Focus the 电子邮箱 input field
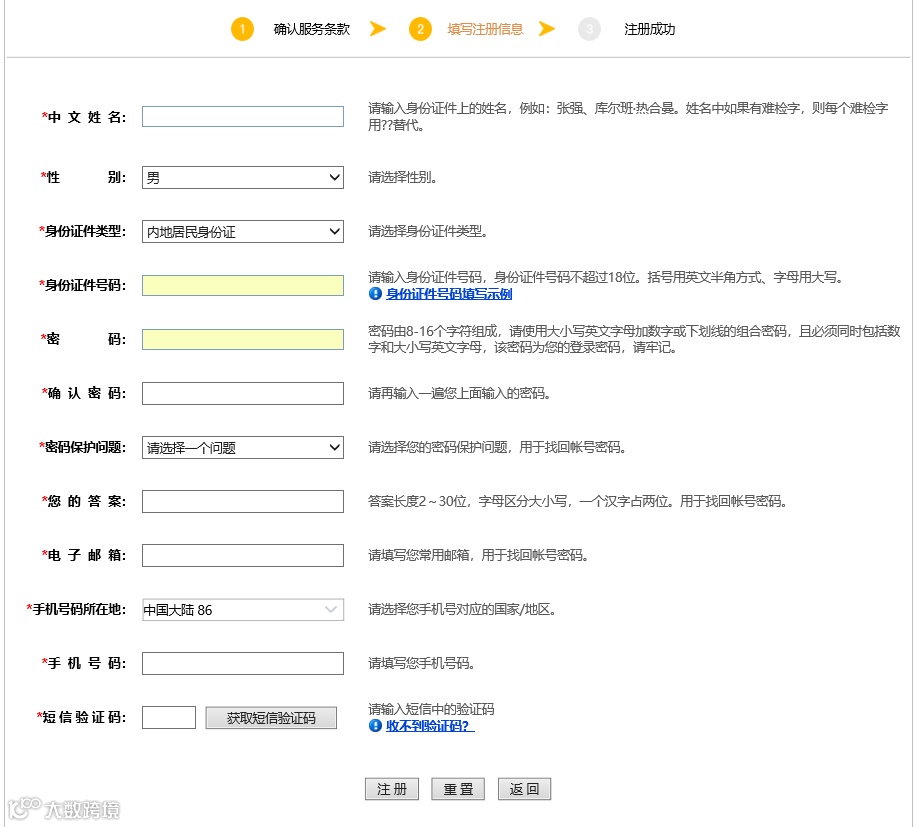Screen dimensions: 917x827 point(243,555)
